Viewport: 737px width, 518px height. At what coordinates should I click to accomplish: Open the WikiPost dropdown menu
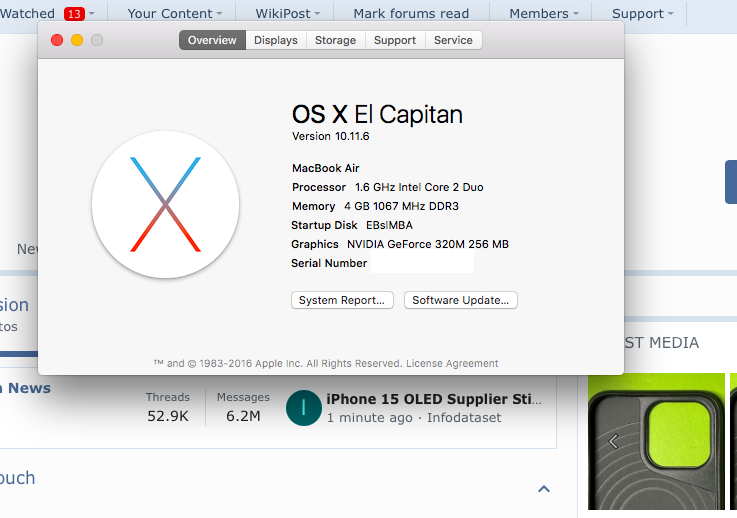288,14
